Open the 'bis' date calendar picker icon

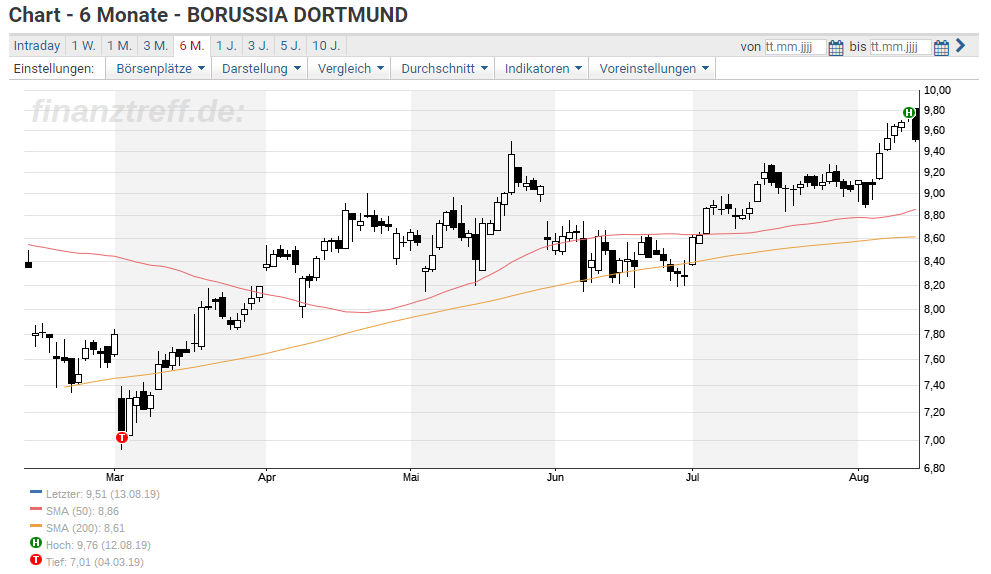tap(941, 47)
